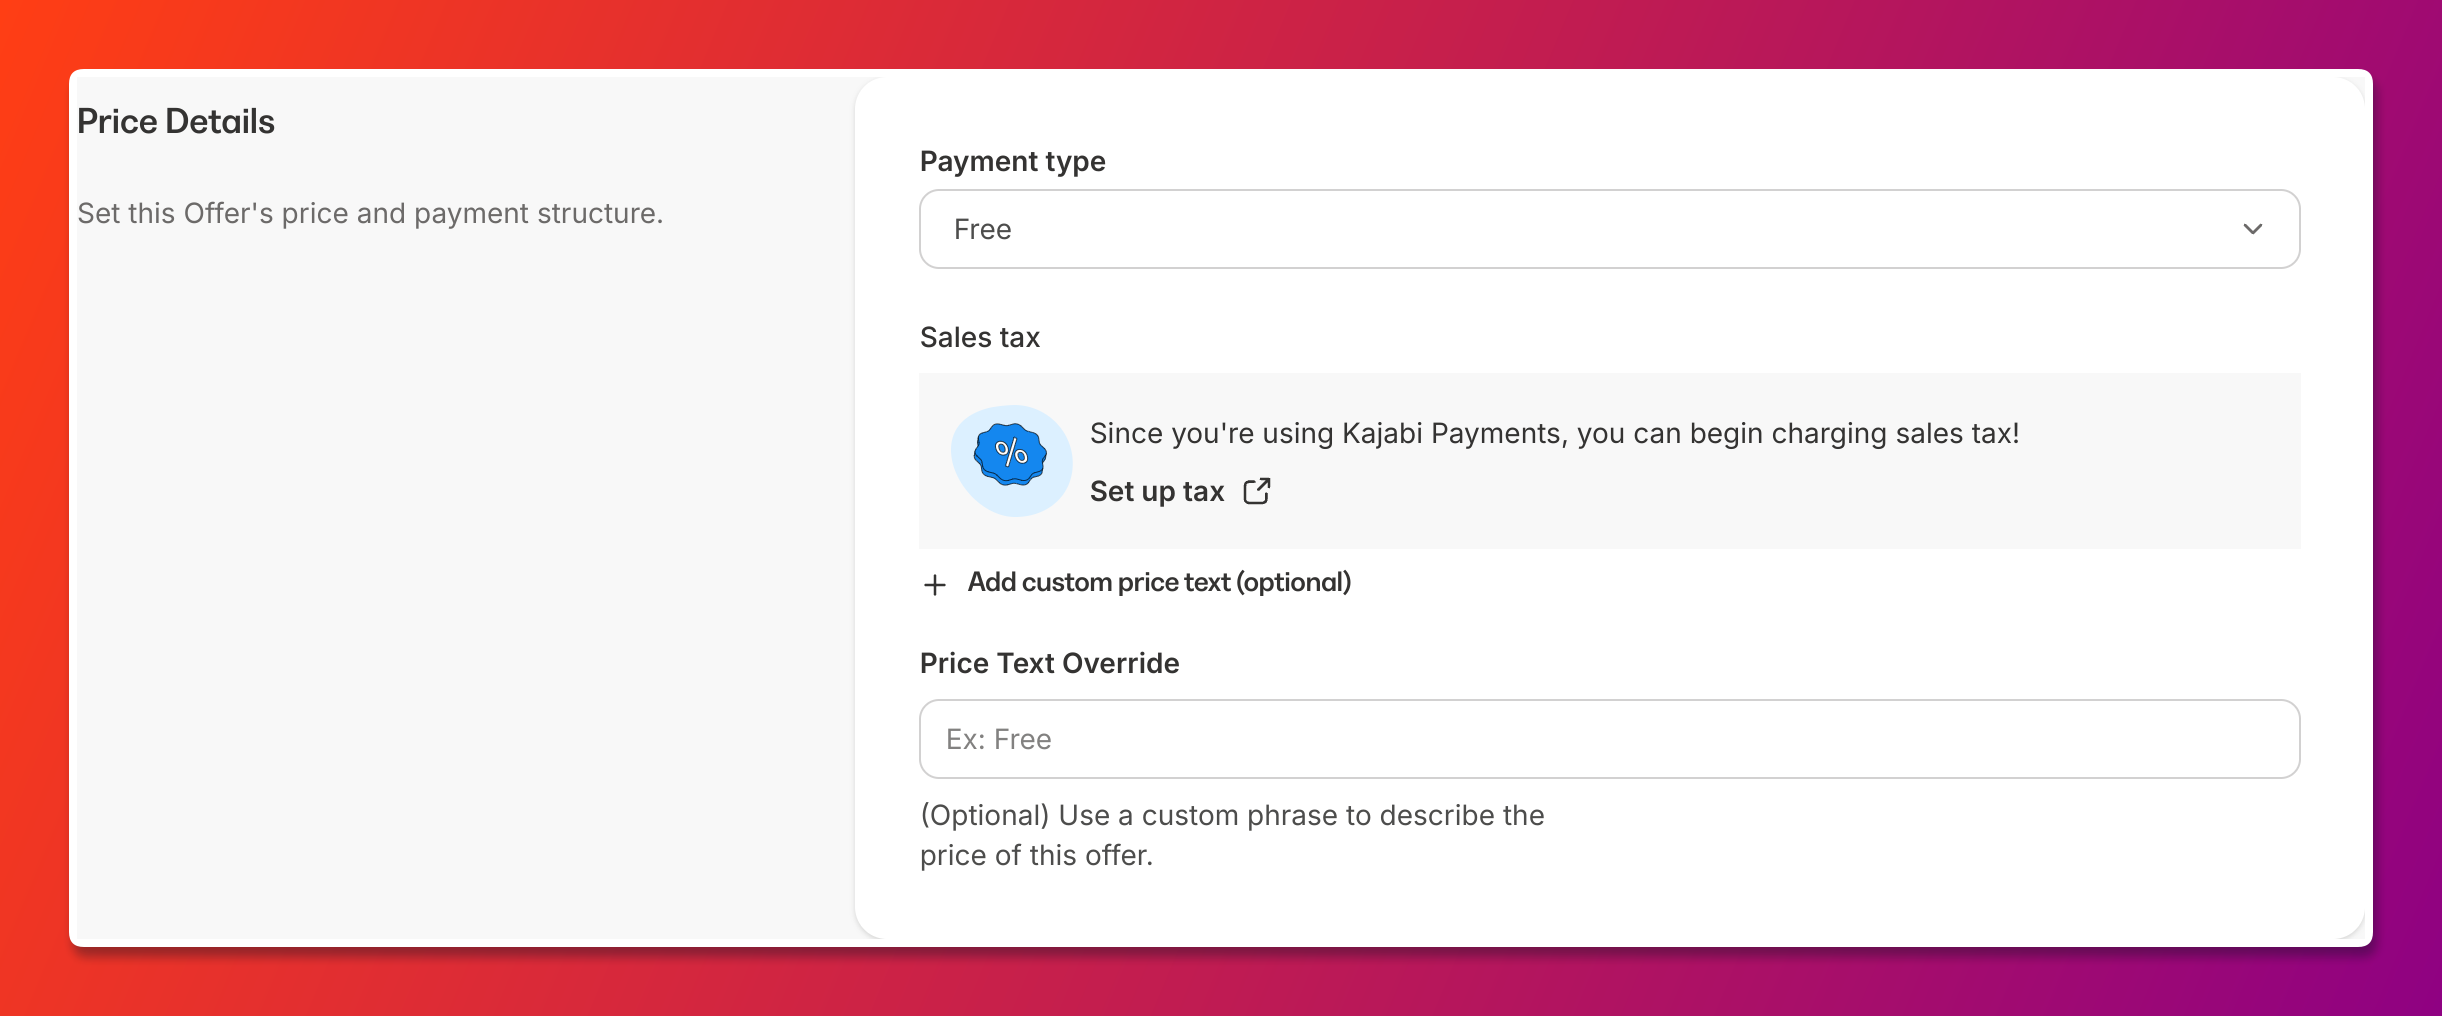Click the external link icon beside Set up tax

click(1256, 491)
